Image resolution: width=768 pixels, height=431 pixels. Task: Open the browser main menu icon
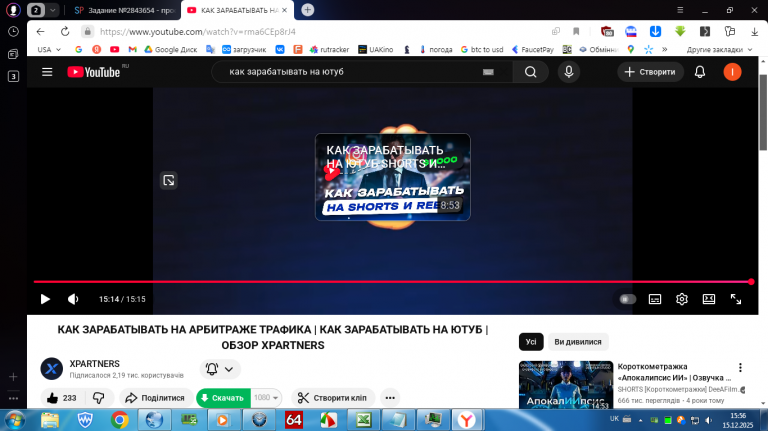click(680, 10)
